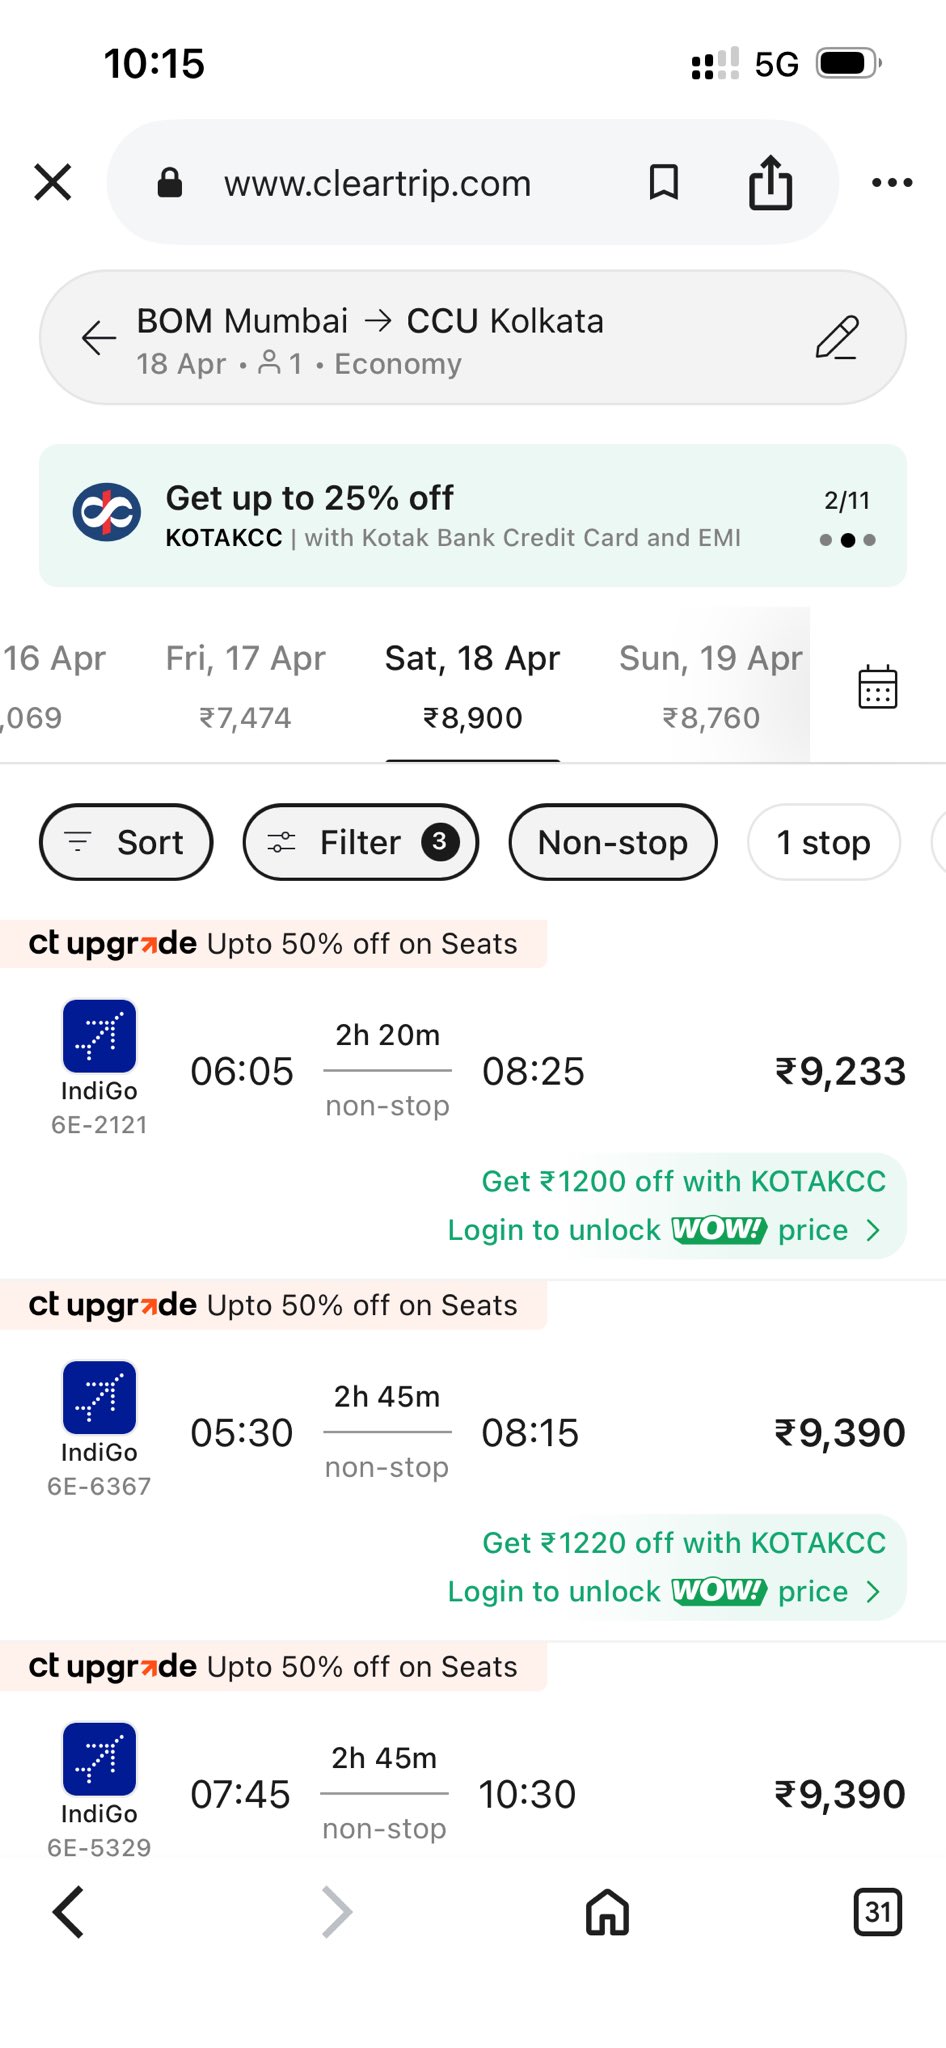The width and height of the screenshot is (946, 2048).
Task: Tap the Kotak 25% off banner
Action: (x=472, y=516)
